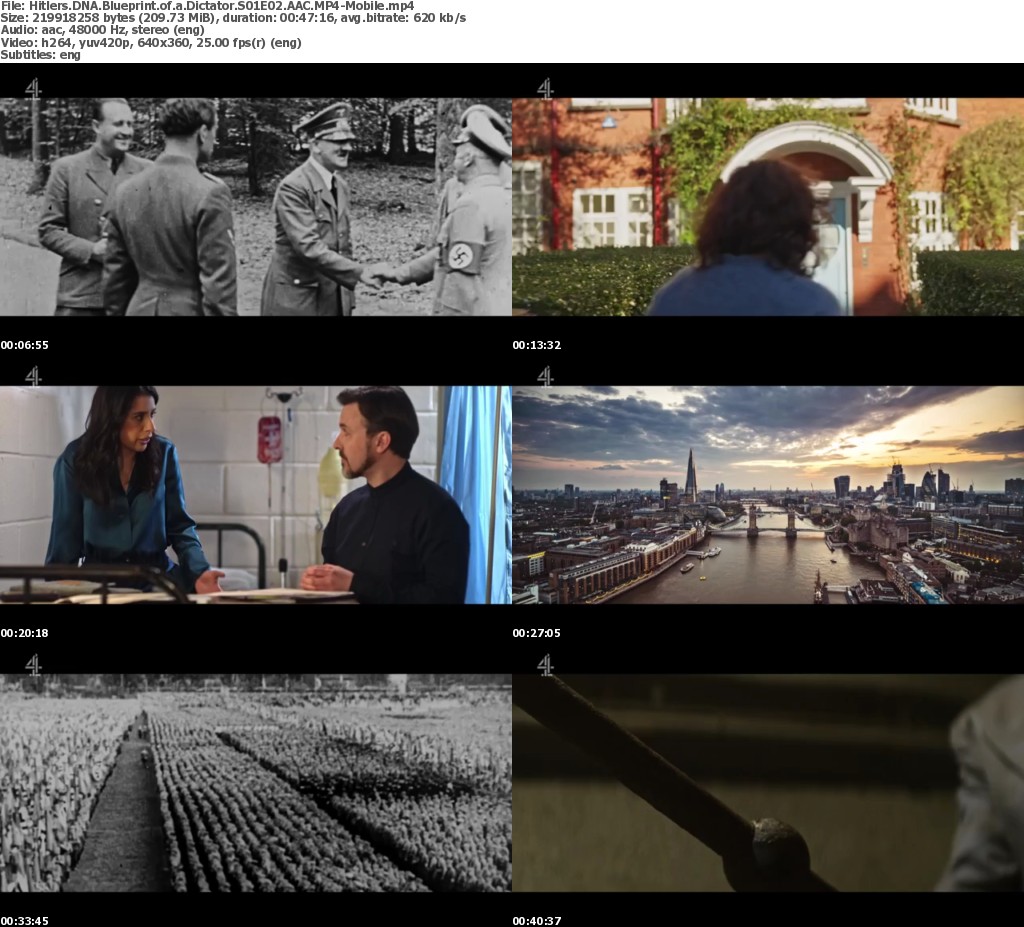Click the 00:13:32 timestamp

point(537,345)
